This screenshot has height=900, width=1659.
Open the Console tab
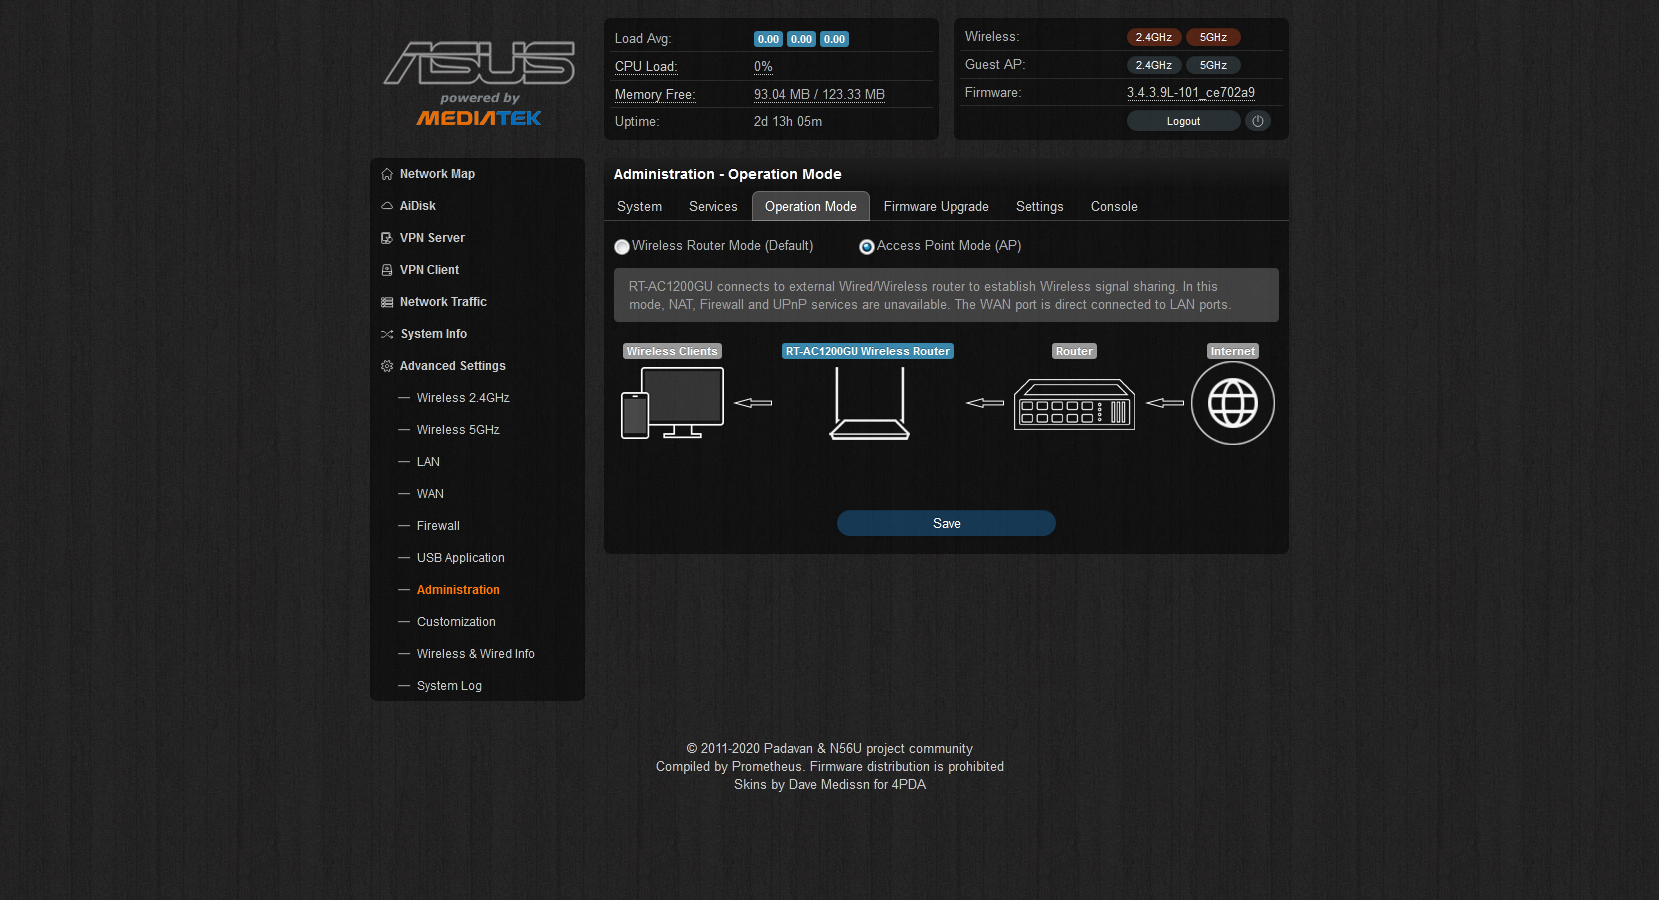(x=1114, y=207)
